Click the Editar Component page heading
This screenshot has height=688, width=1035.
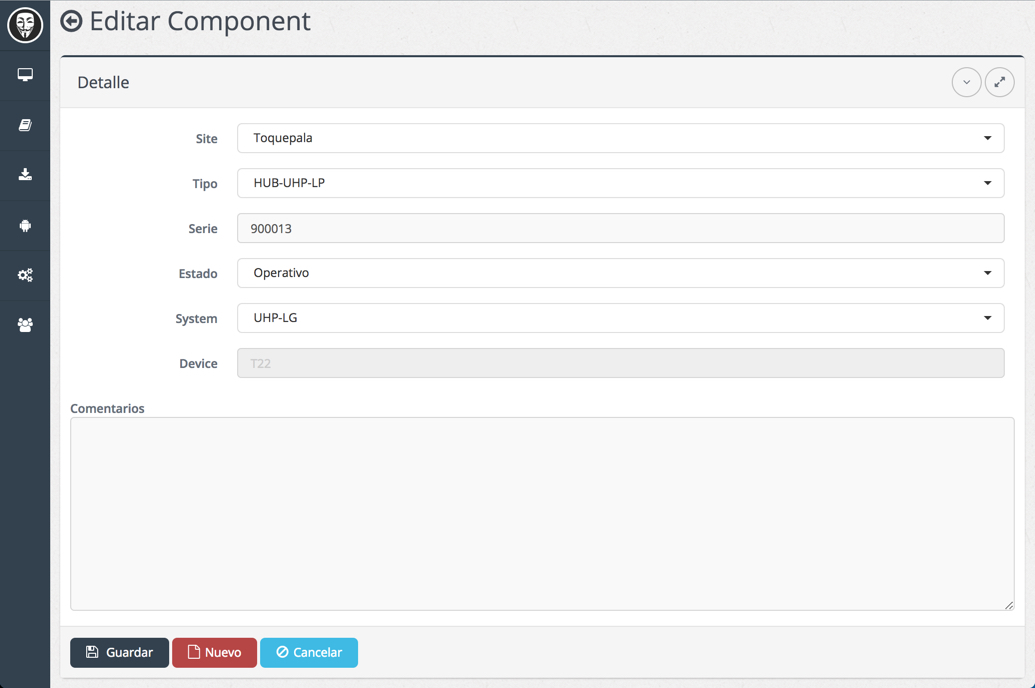200,21
